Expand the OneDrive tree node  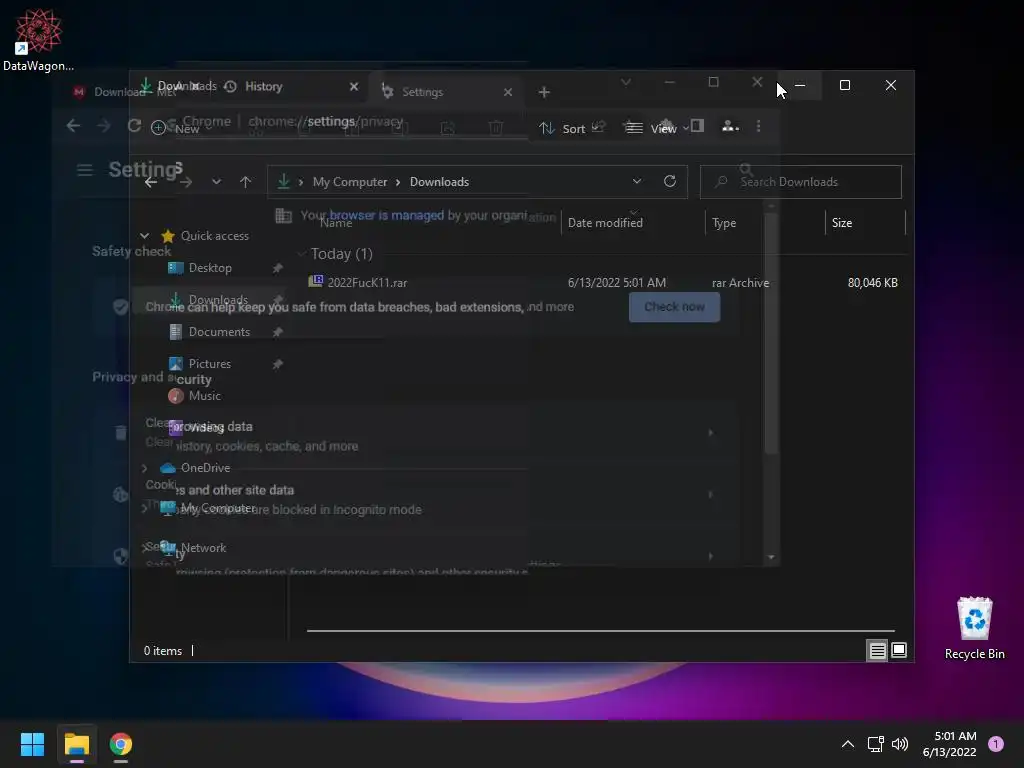click(x=145, y=468)
